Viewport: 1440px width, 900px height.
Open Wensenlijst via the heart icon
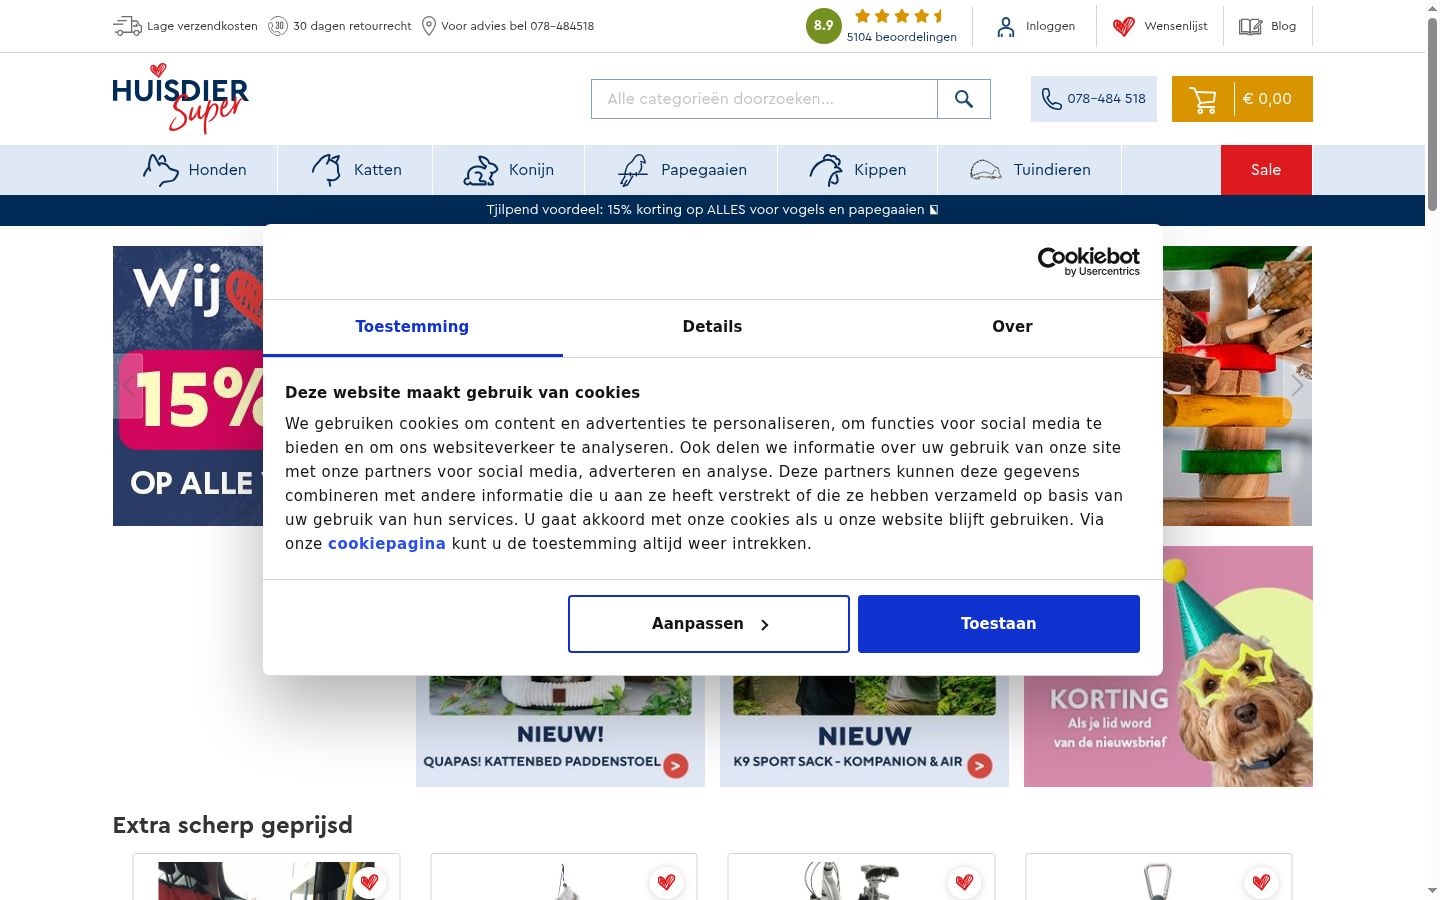point(1124,27)
